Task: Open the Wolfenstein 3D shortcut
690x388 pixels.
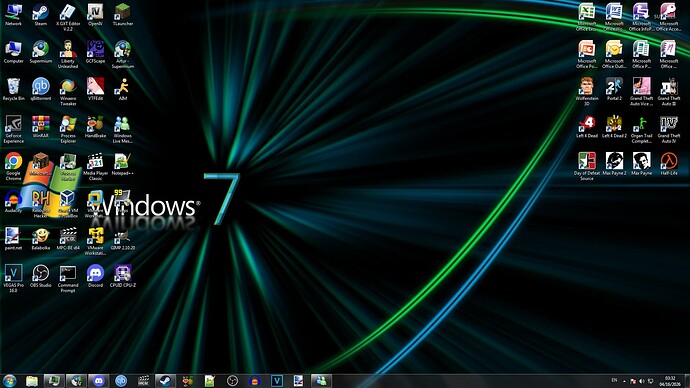Action: (x=587, y=92)
